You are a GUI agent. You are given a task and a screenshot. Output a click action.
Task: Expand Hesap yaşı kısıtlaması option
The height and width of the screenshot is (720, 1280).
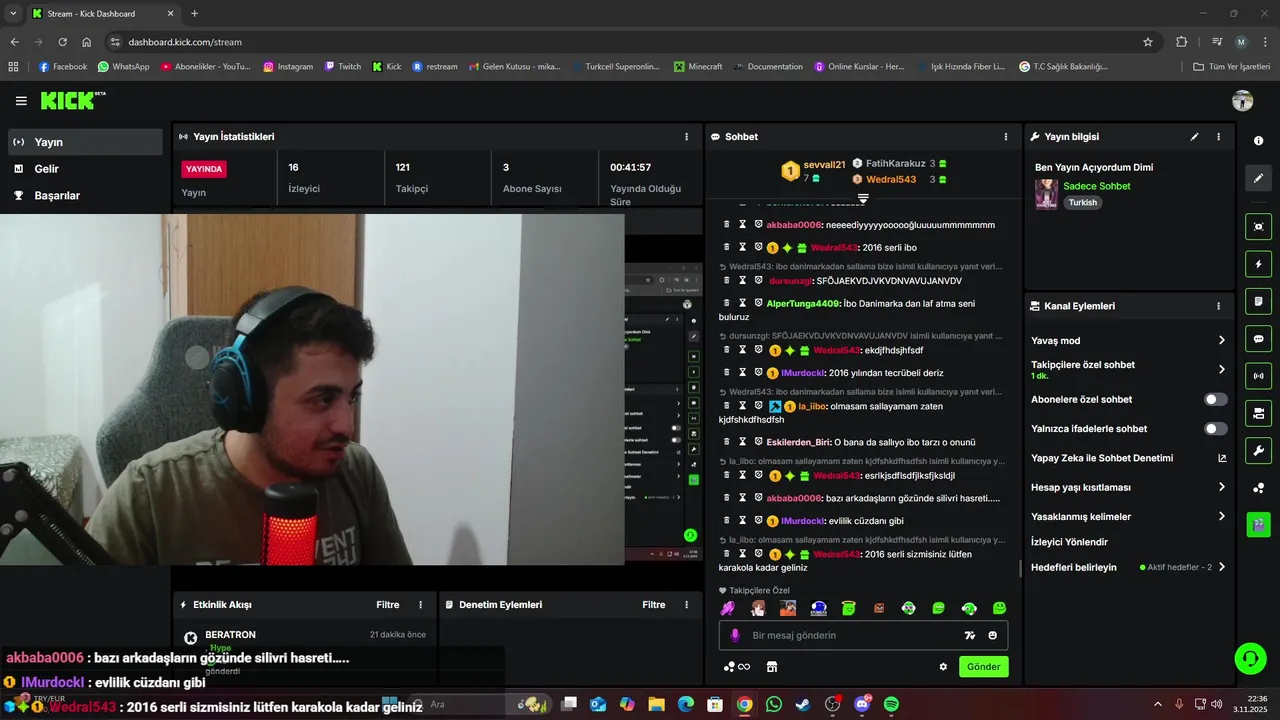tap(1222, 487)
